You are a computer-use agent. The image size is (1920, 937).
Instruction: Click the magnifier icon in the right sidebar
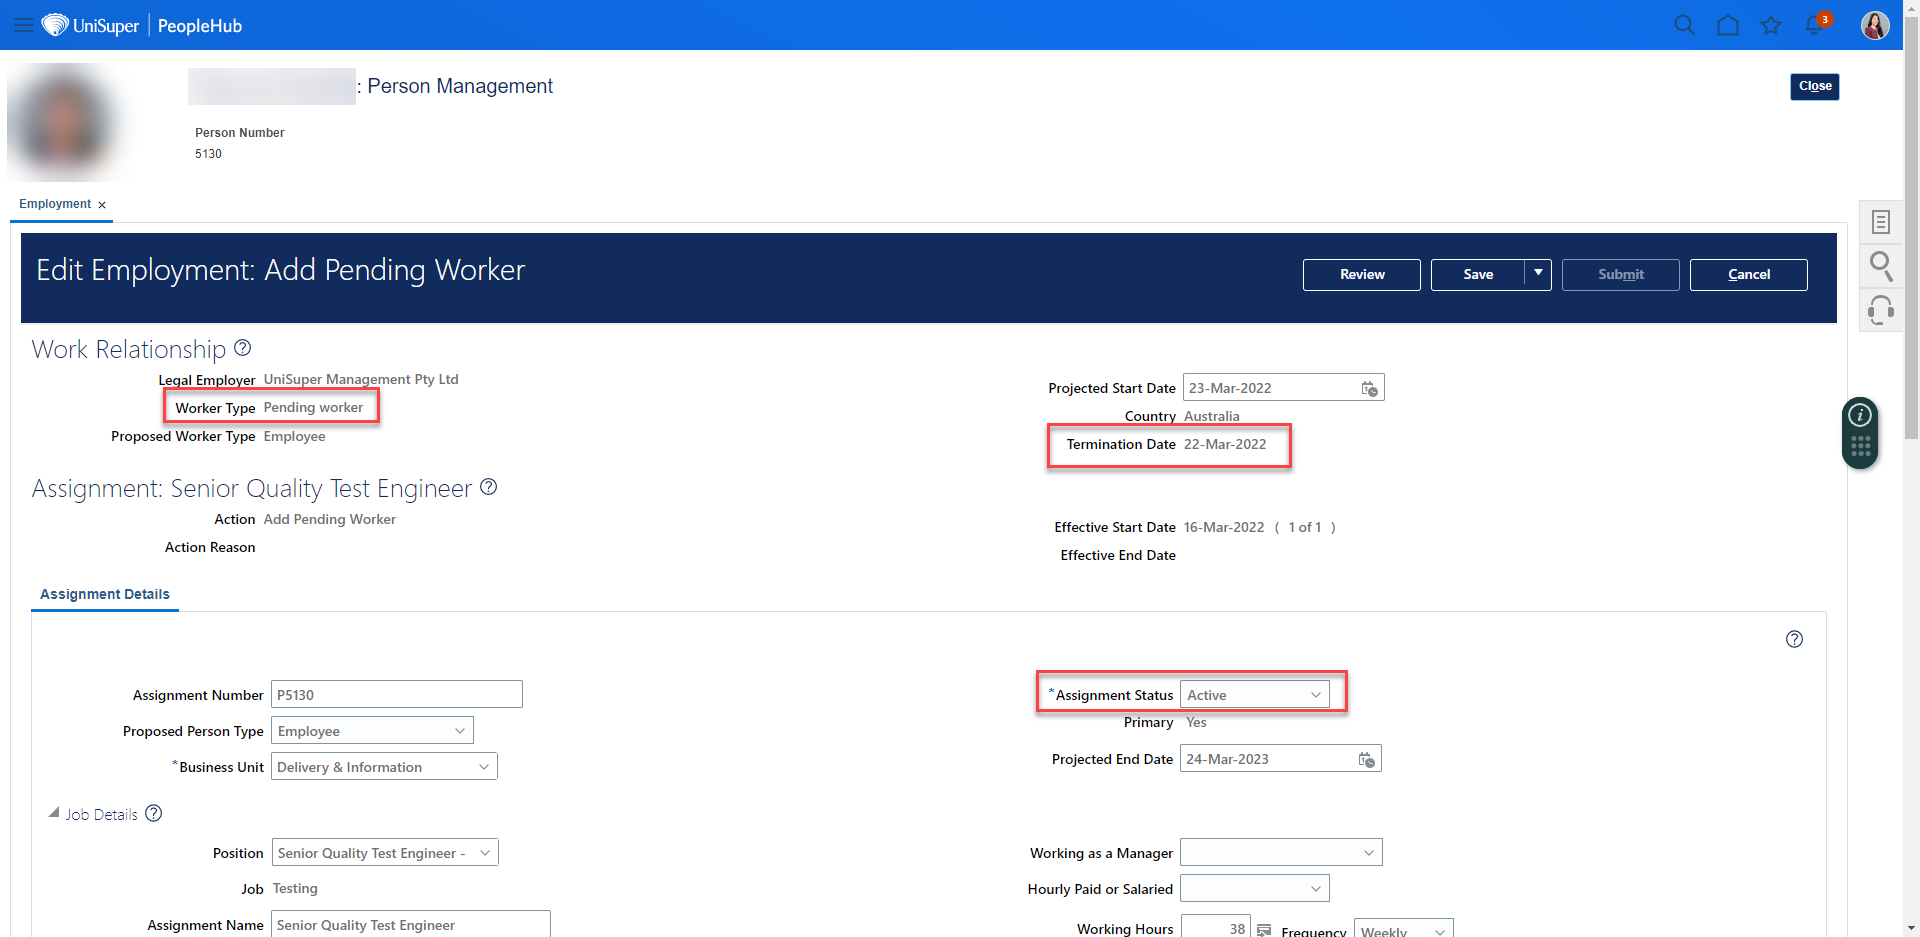(1881, 266)
